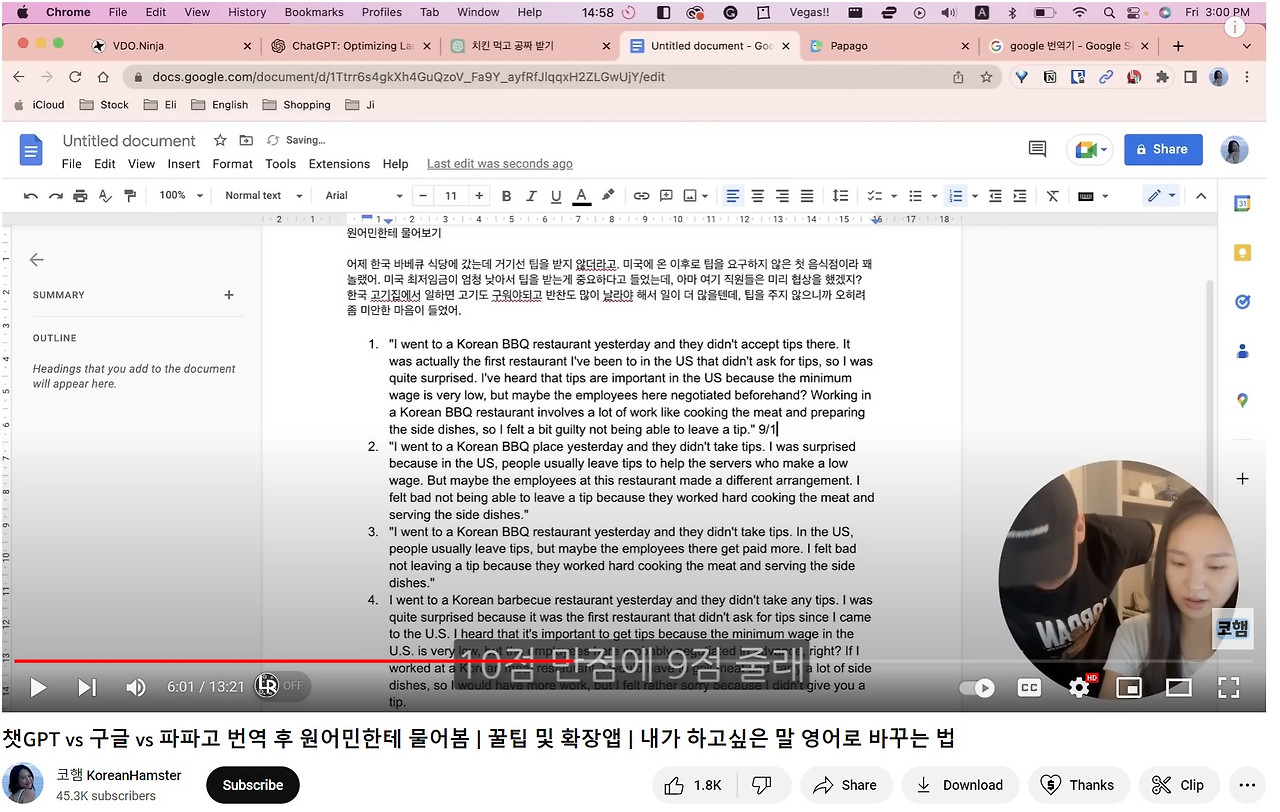Image resolution: width=1280 pixels, height=812 pixels.
Task: Open Last edit was seconds ago history
Action: point(499,163)
